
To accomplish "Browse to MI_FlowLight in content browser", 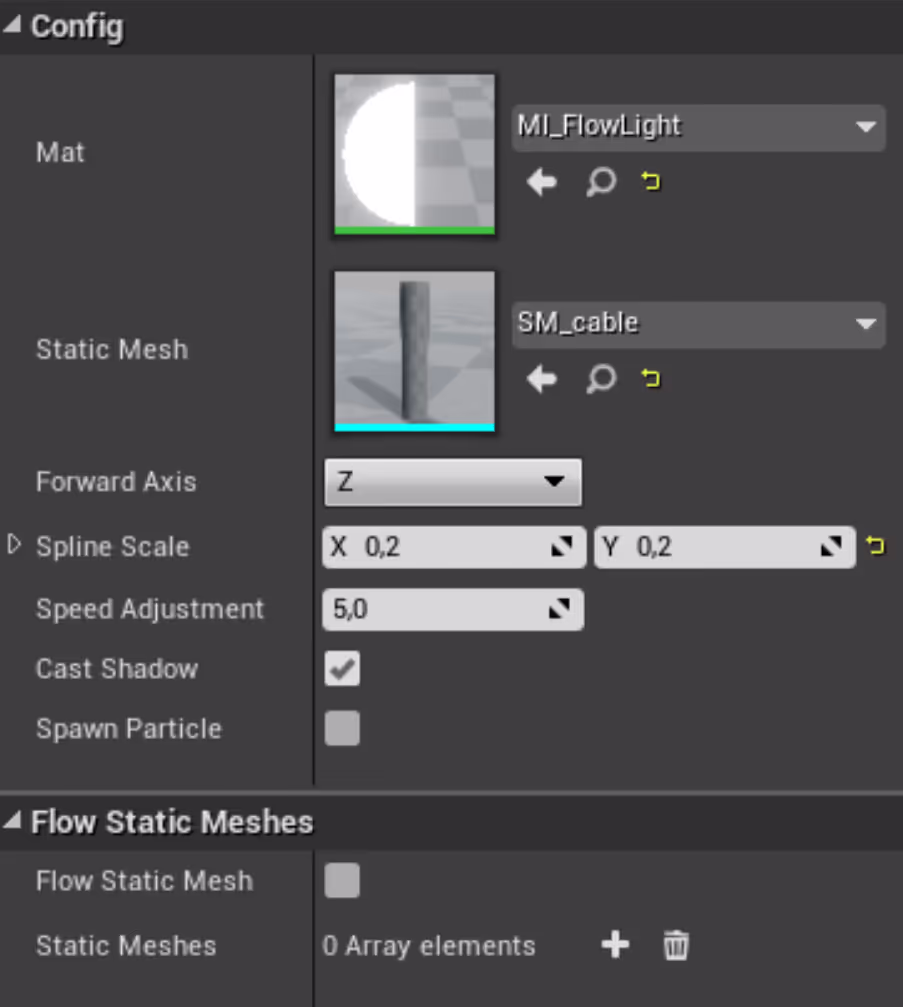I will click(x=601, y=182).
